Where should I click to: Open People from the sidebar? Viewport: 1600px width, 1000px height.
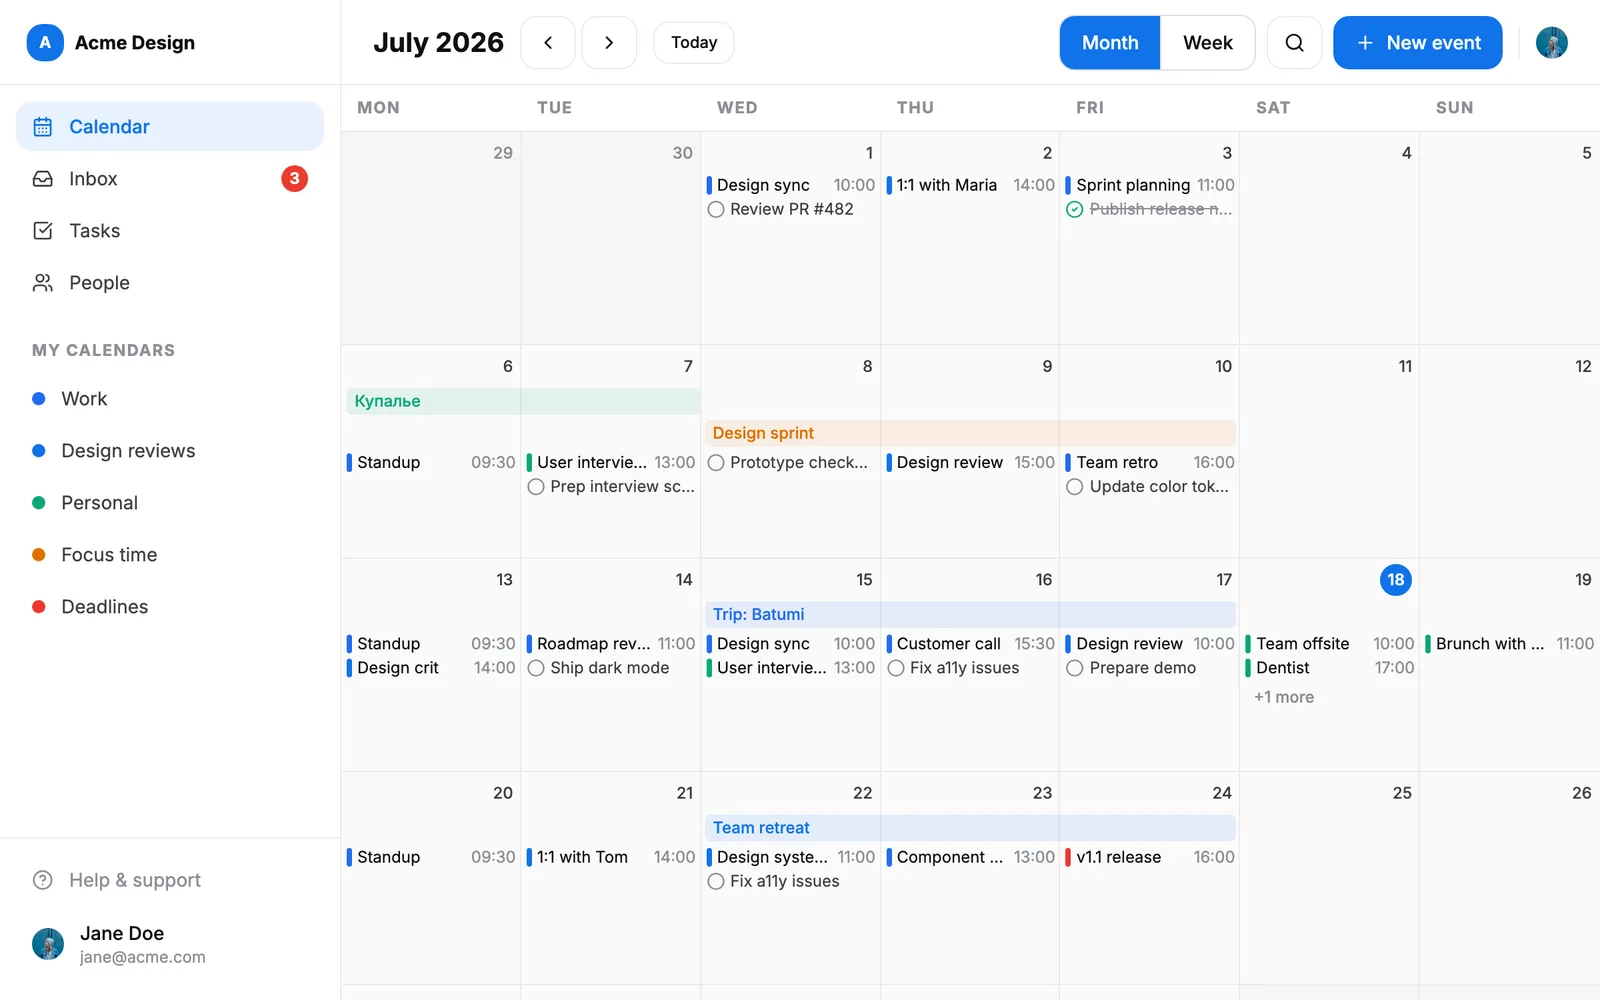coord(170,283)
